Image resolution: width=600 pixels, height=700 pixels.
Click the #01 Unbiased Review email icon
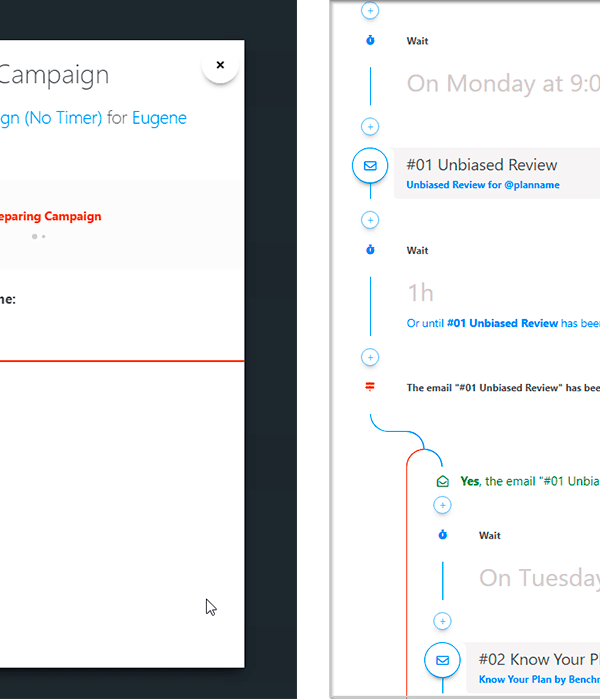(370, 165)
